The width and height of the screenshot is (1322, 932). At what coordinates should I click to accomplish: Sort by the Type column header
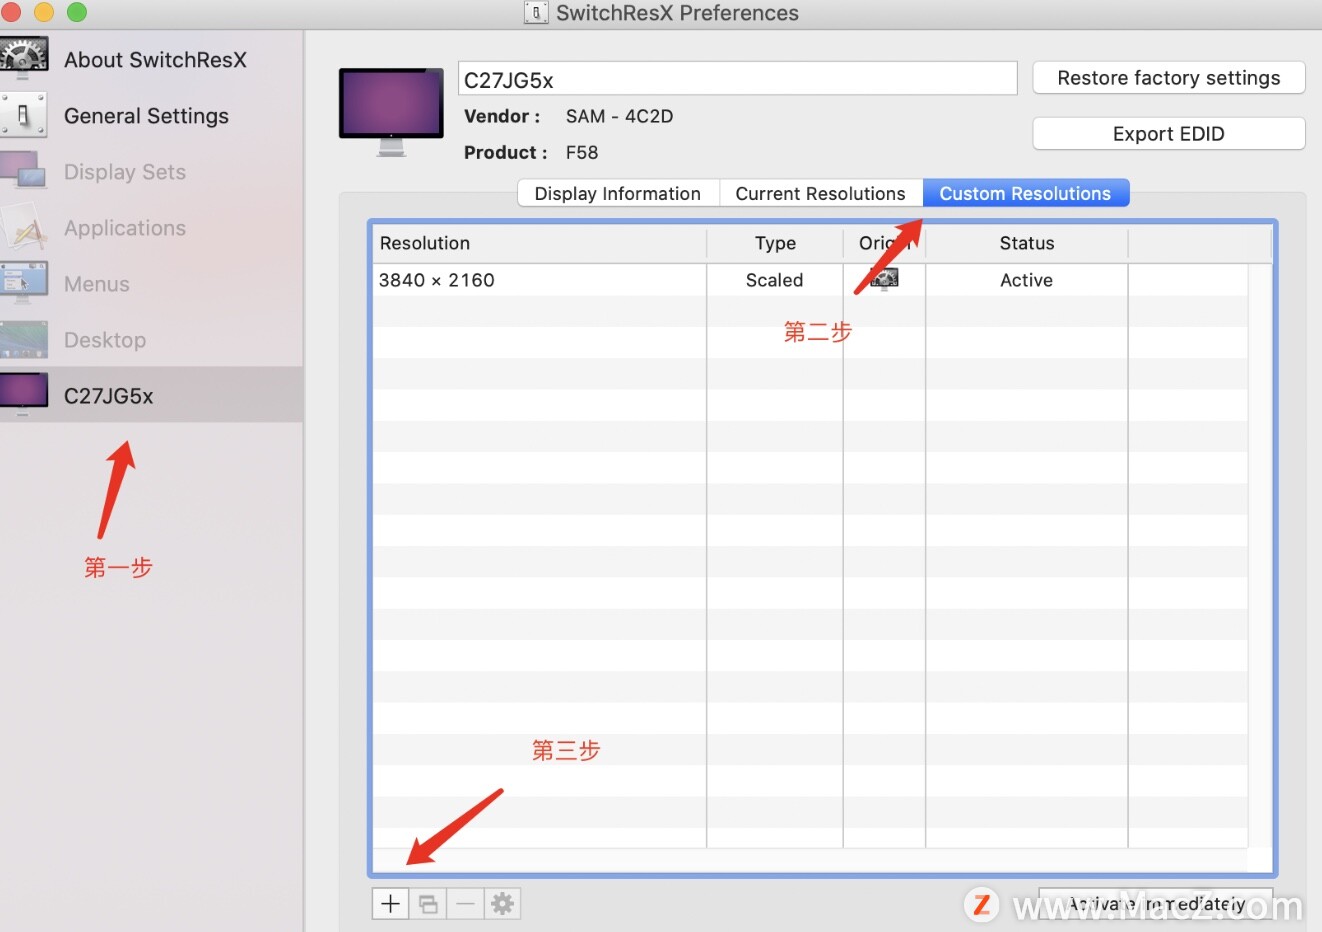775,243
